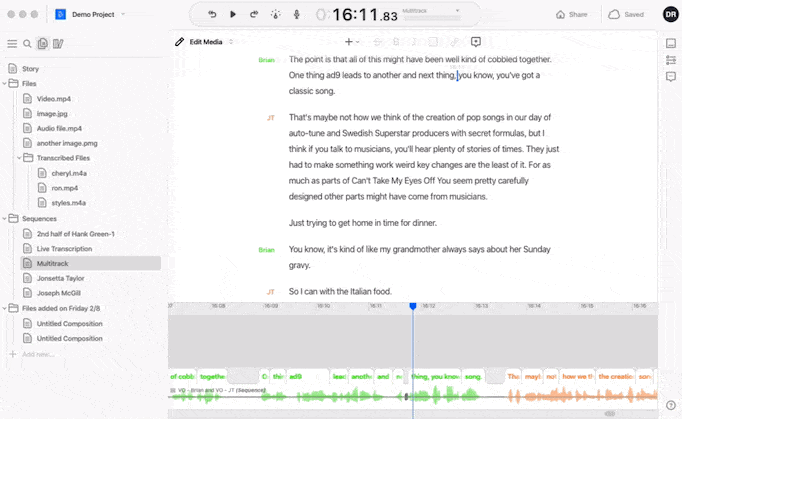The height and width of the screenshot is (491, 800).
Task: Open ron.mp4 transcribed file
Action: point(64,188)
